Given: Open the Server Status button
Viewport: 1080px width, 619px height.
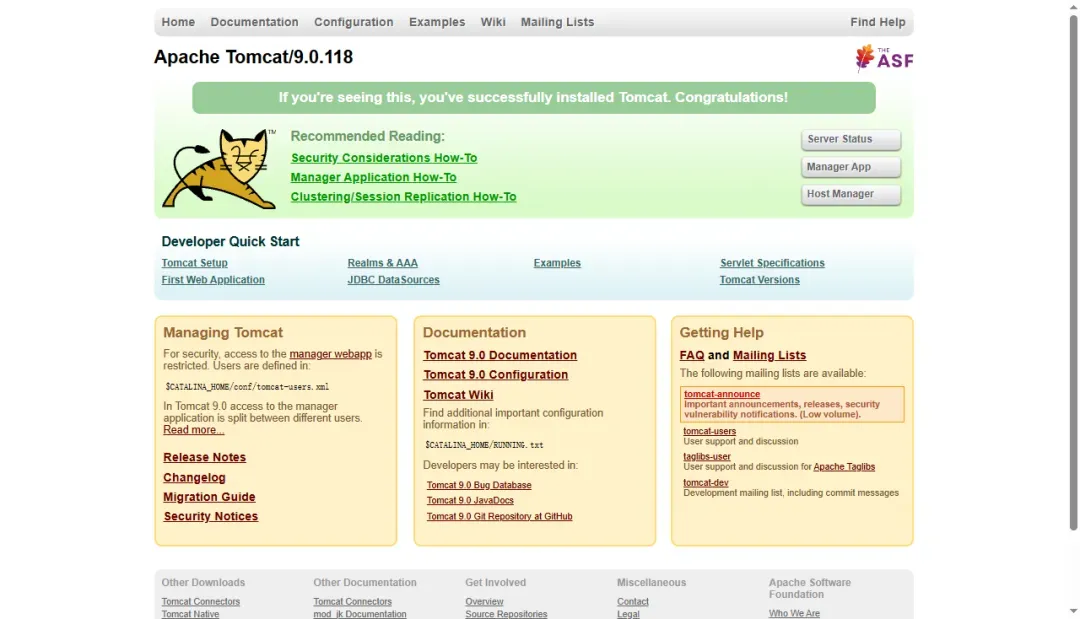Looking at the screenshot, I should point(851,139).
